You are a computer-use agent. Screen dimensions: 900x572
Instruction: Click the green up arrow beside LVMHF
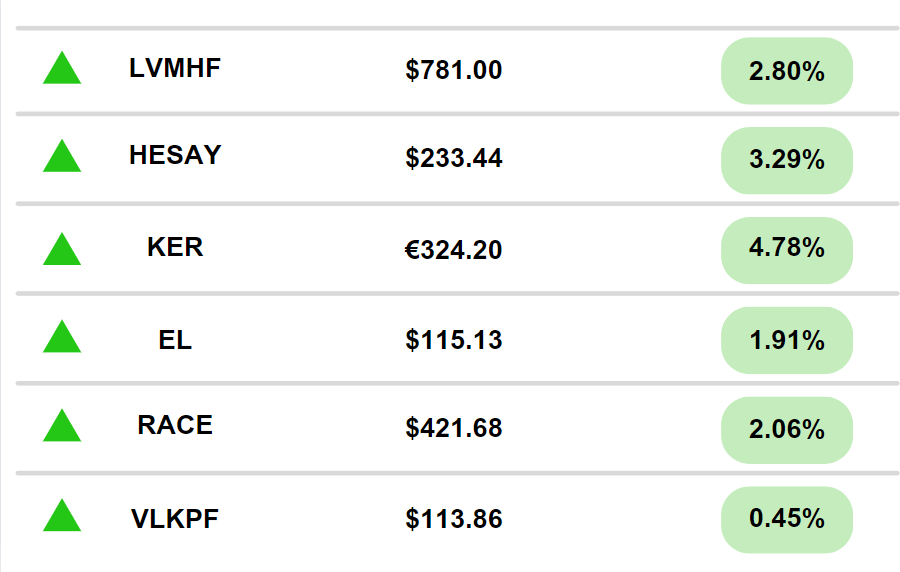click(x=62, y=71)
